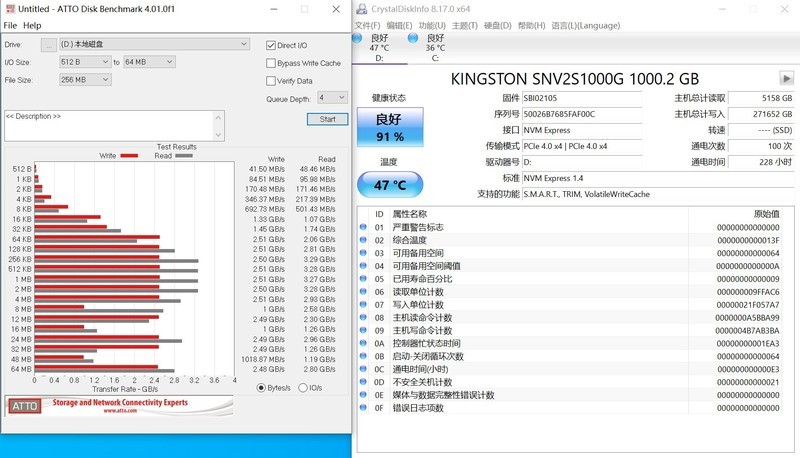Click the www.atto.com banner link
Image resolution: width=800 pixels, height=458 pixels.
coord(120,411)
